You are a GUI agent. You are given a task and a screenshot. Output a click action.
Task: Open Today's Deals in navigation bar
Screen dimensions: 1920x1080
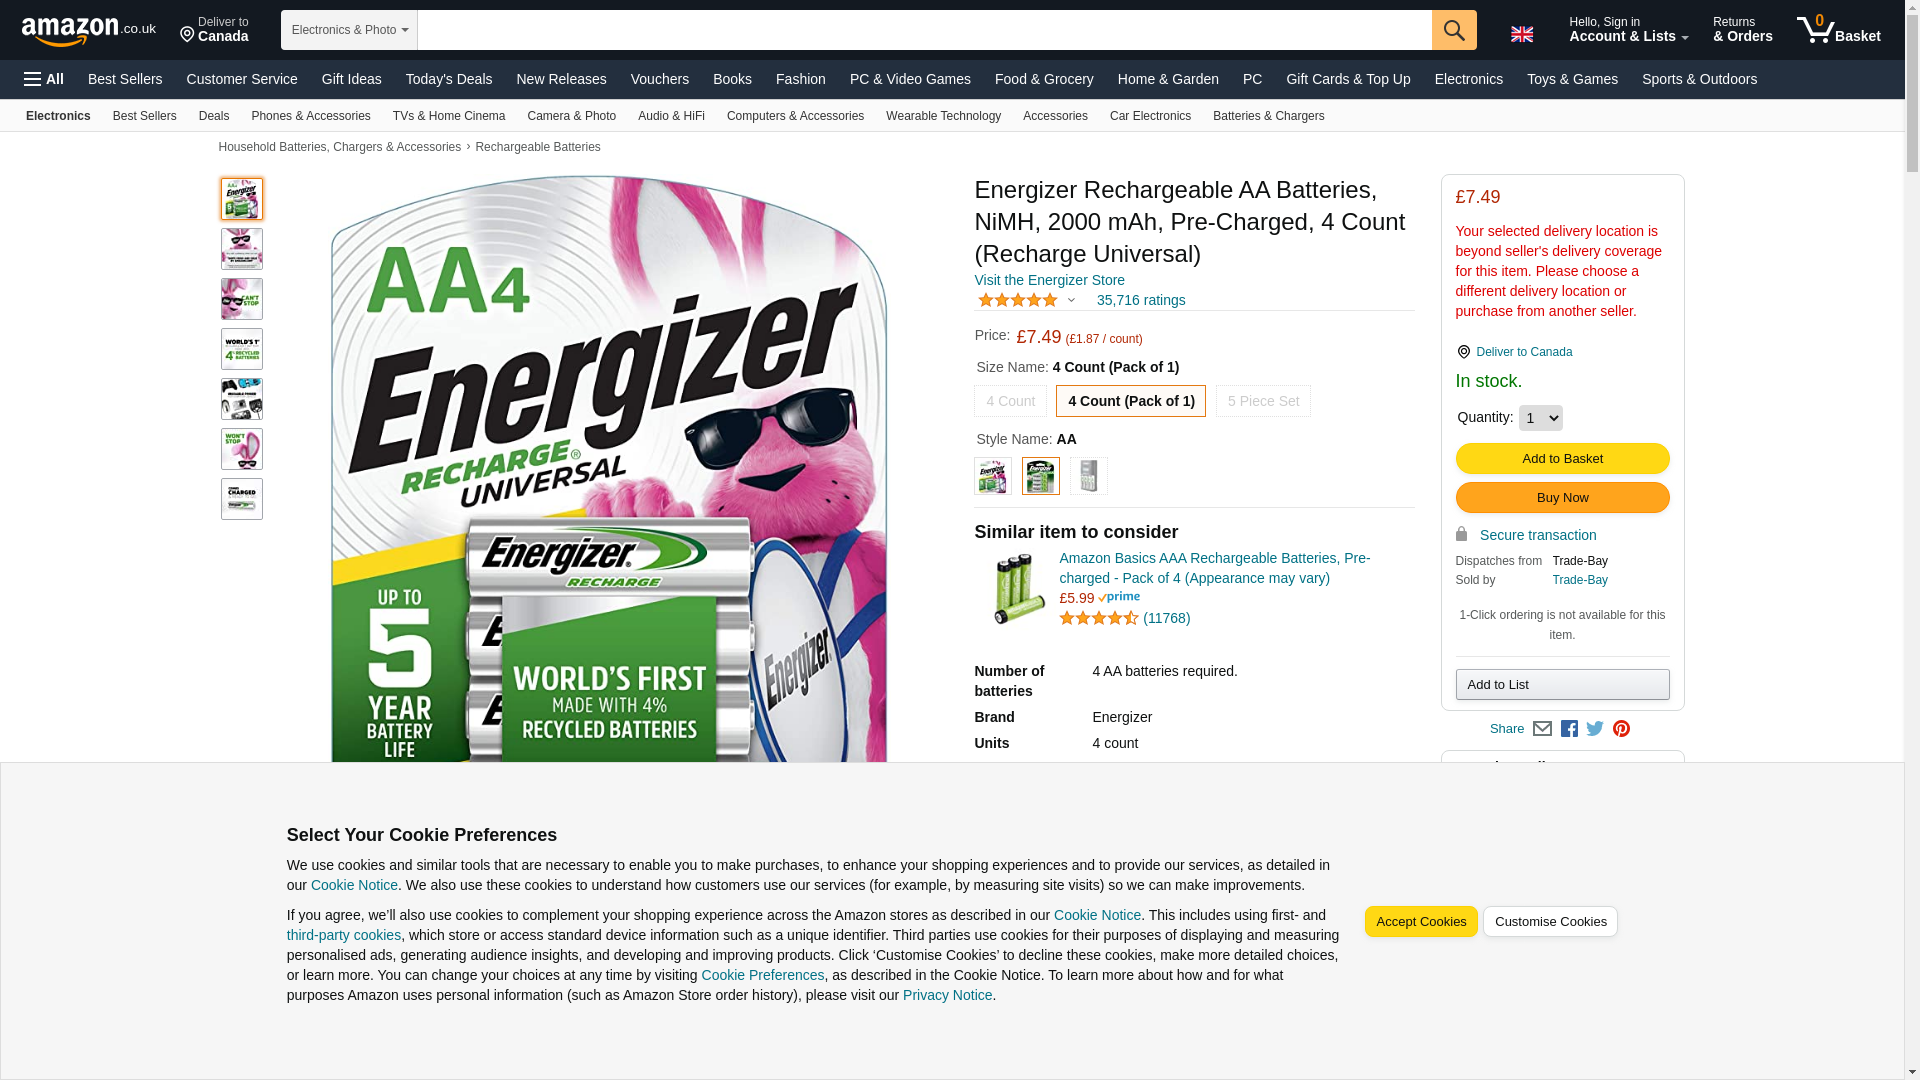click(x=449, y=79)
